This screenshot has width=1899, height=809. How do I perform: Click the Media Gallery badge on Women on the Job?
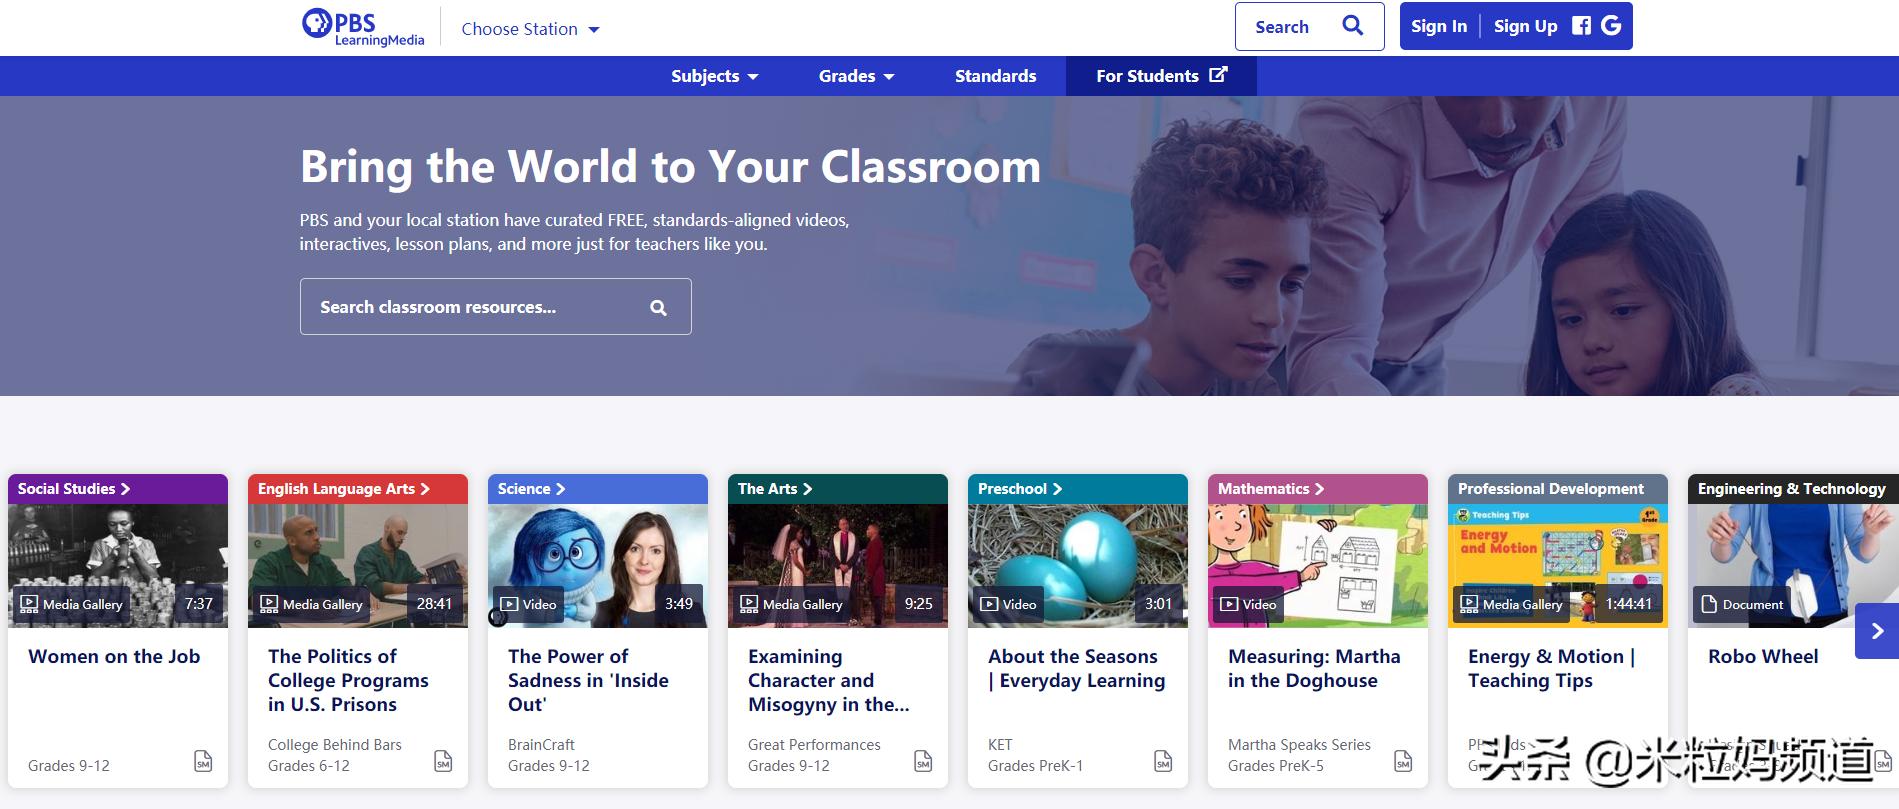click(71, 604)
